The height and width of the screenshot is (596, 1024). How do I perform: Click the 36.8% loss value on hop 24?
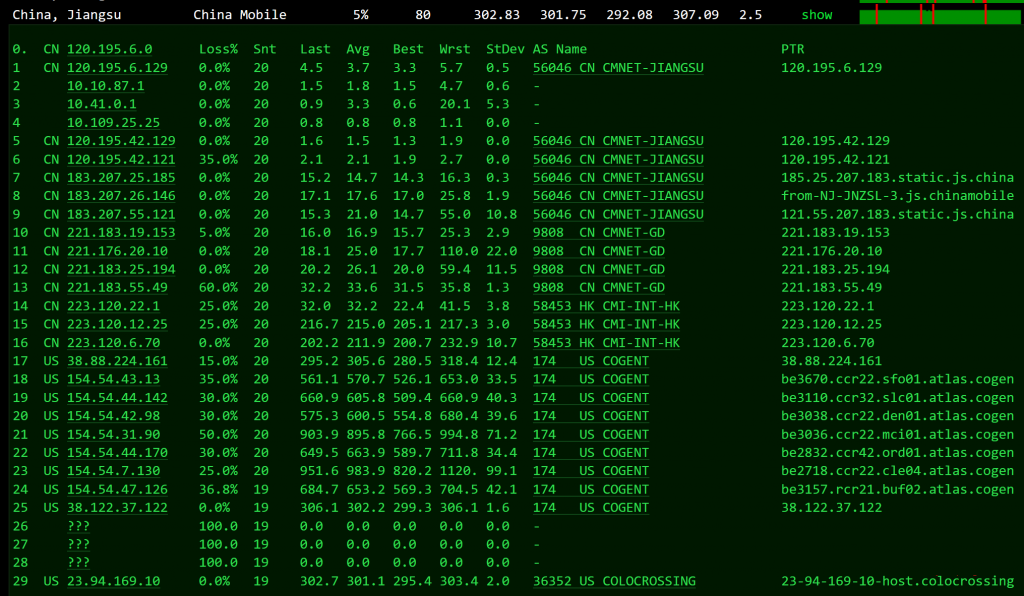click(218, 489)
